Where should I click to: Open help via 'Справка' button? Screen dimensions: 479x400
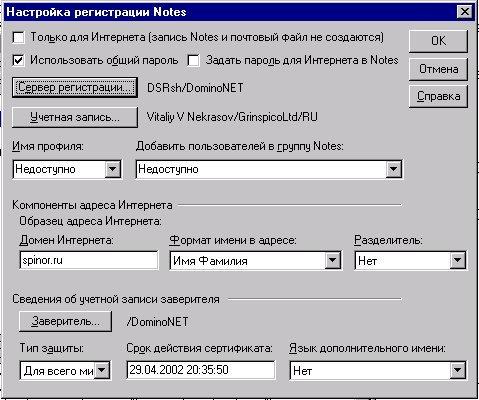(x=438, y=96)
